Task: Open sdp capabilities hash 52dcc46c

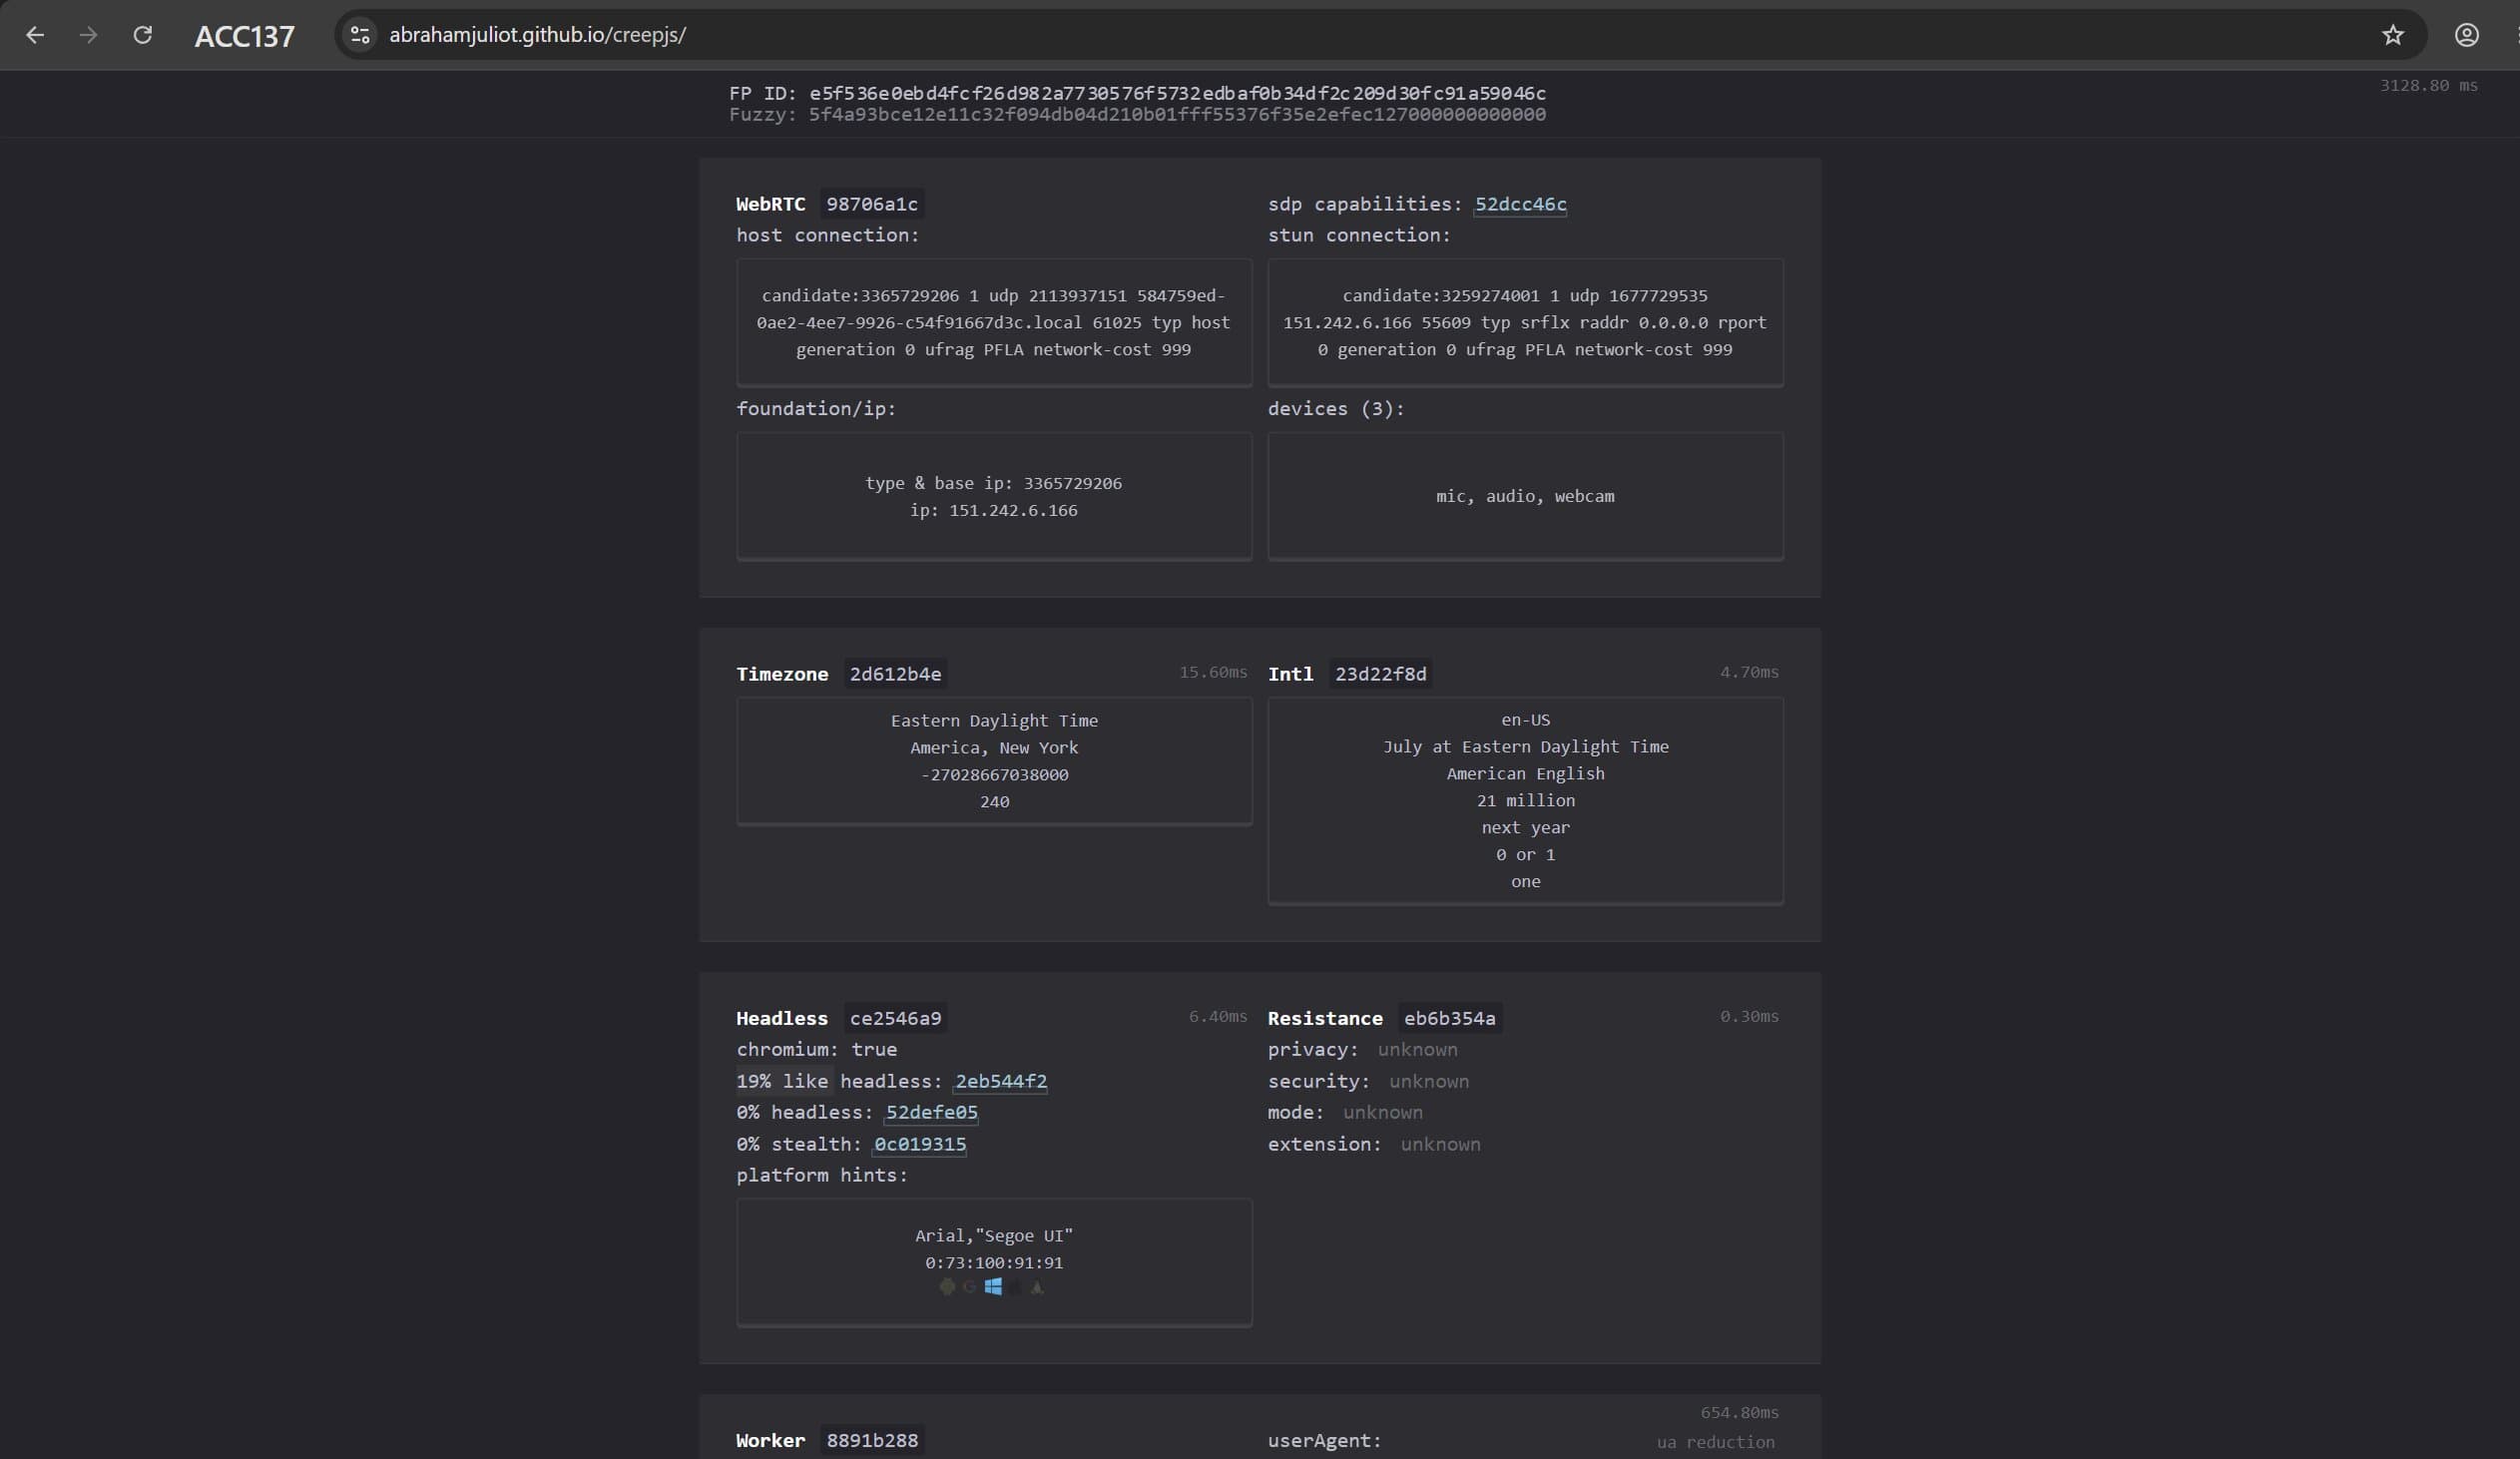Action: coord(1520,204)
